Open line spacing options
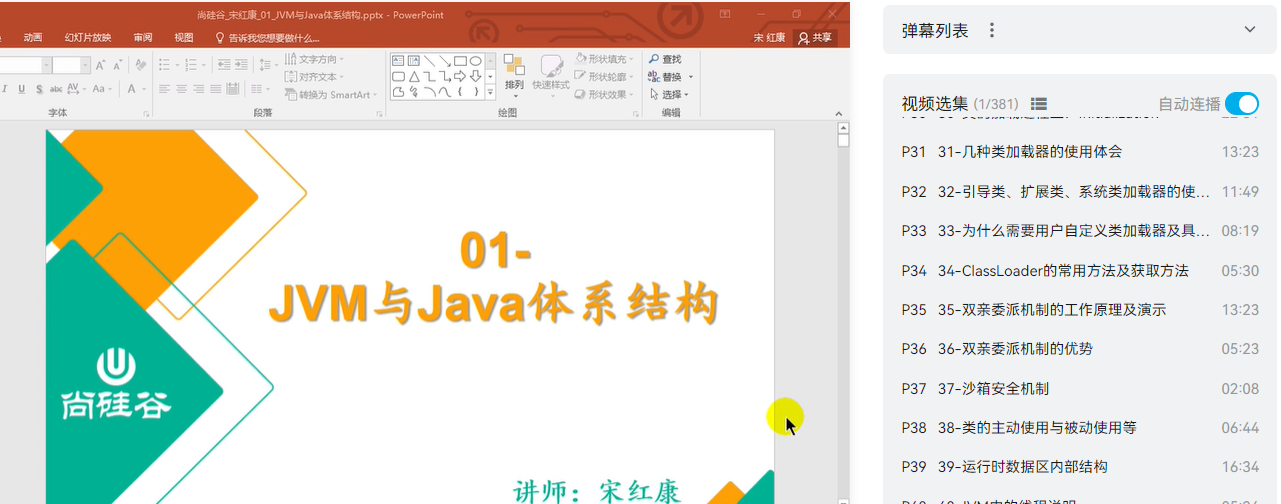This screenshot has height=504, width=1281. point(268,64)
